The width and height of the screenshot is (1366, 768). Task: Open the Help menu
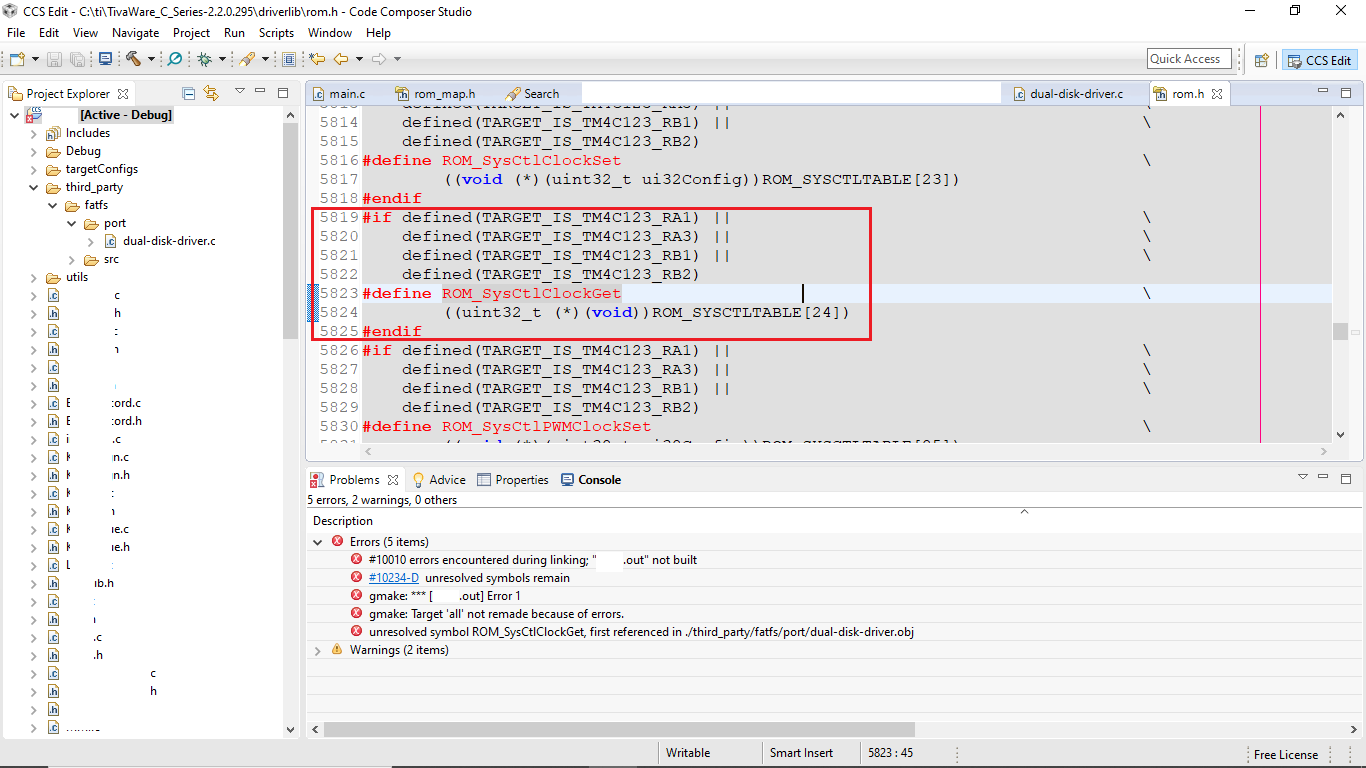tap(378, 33)
